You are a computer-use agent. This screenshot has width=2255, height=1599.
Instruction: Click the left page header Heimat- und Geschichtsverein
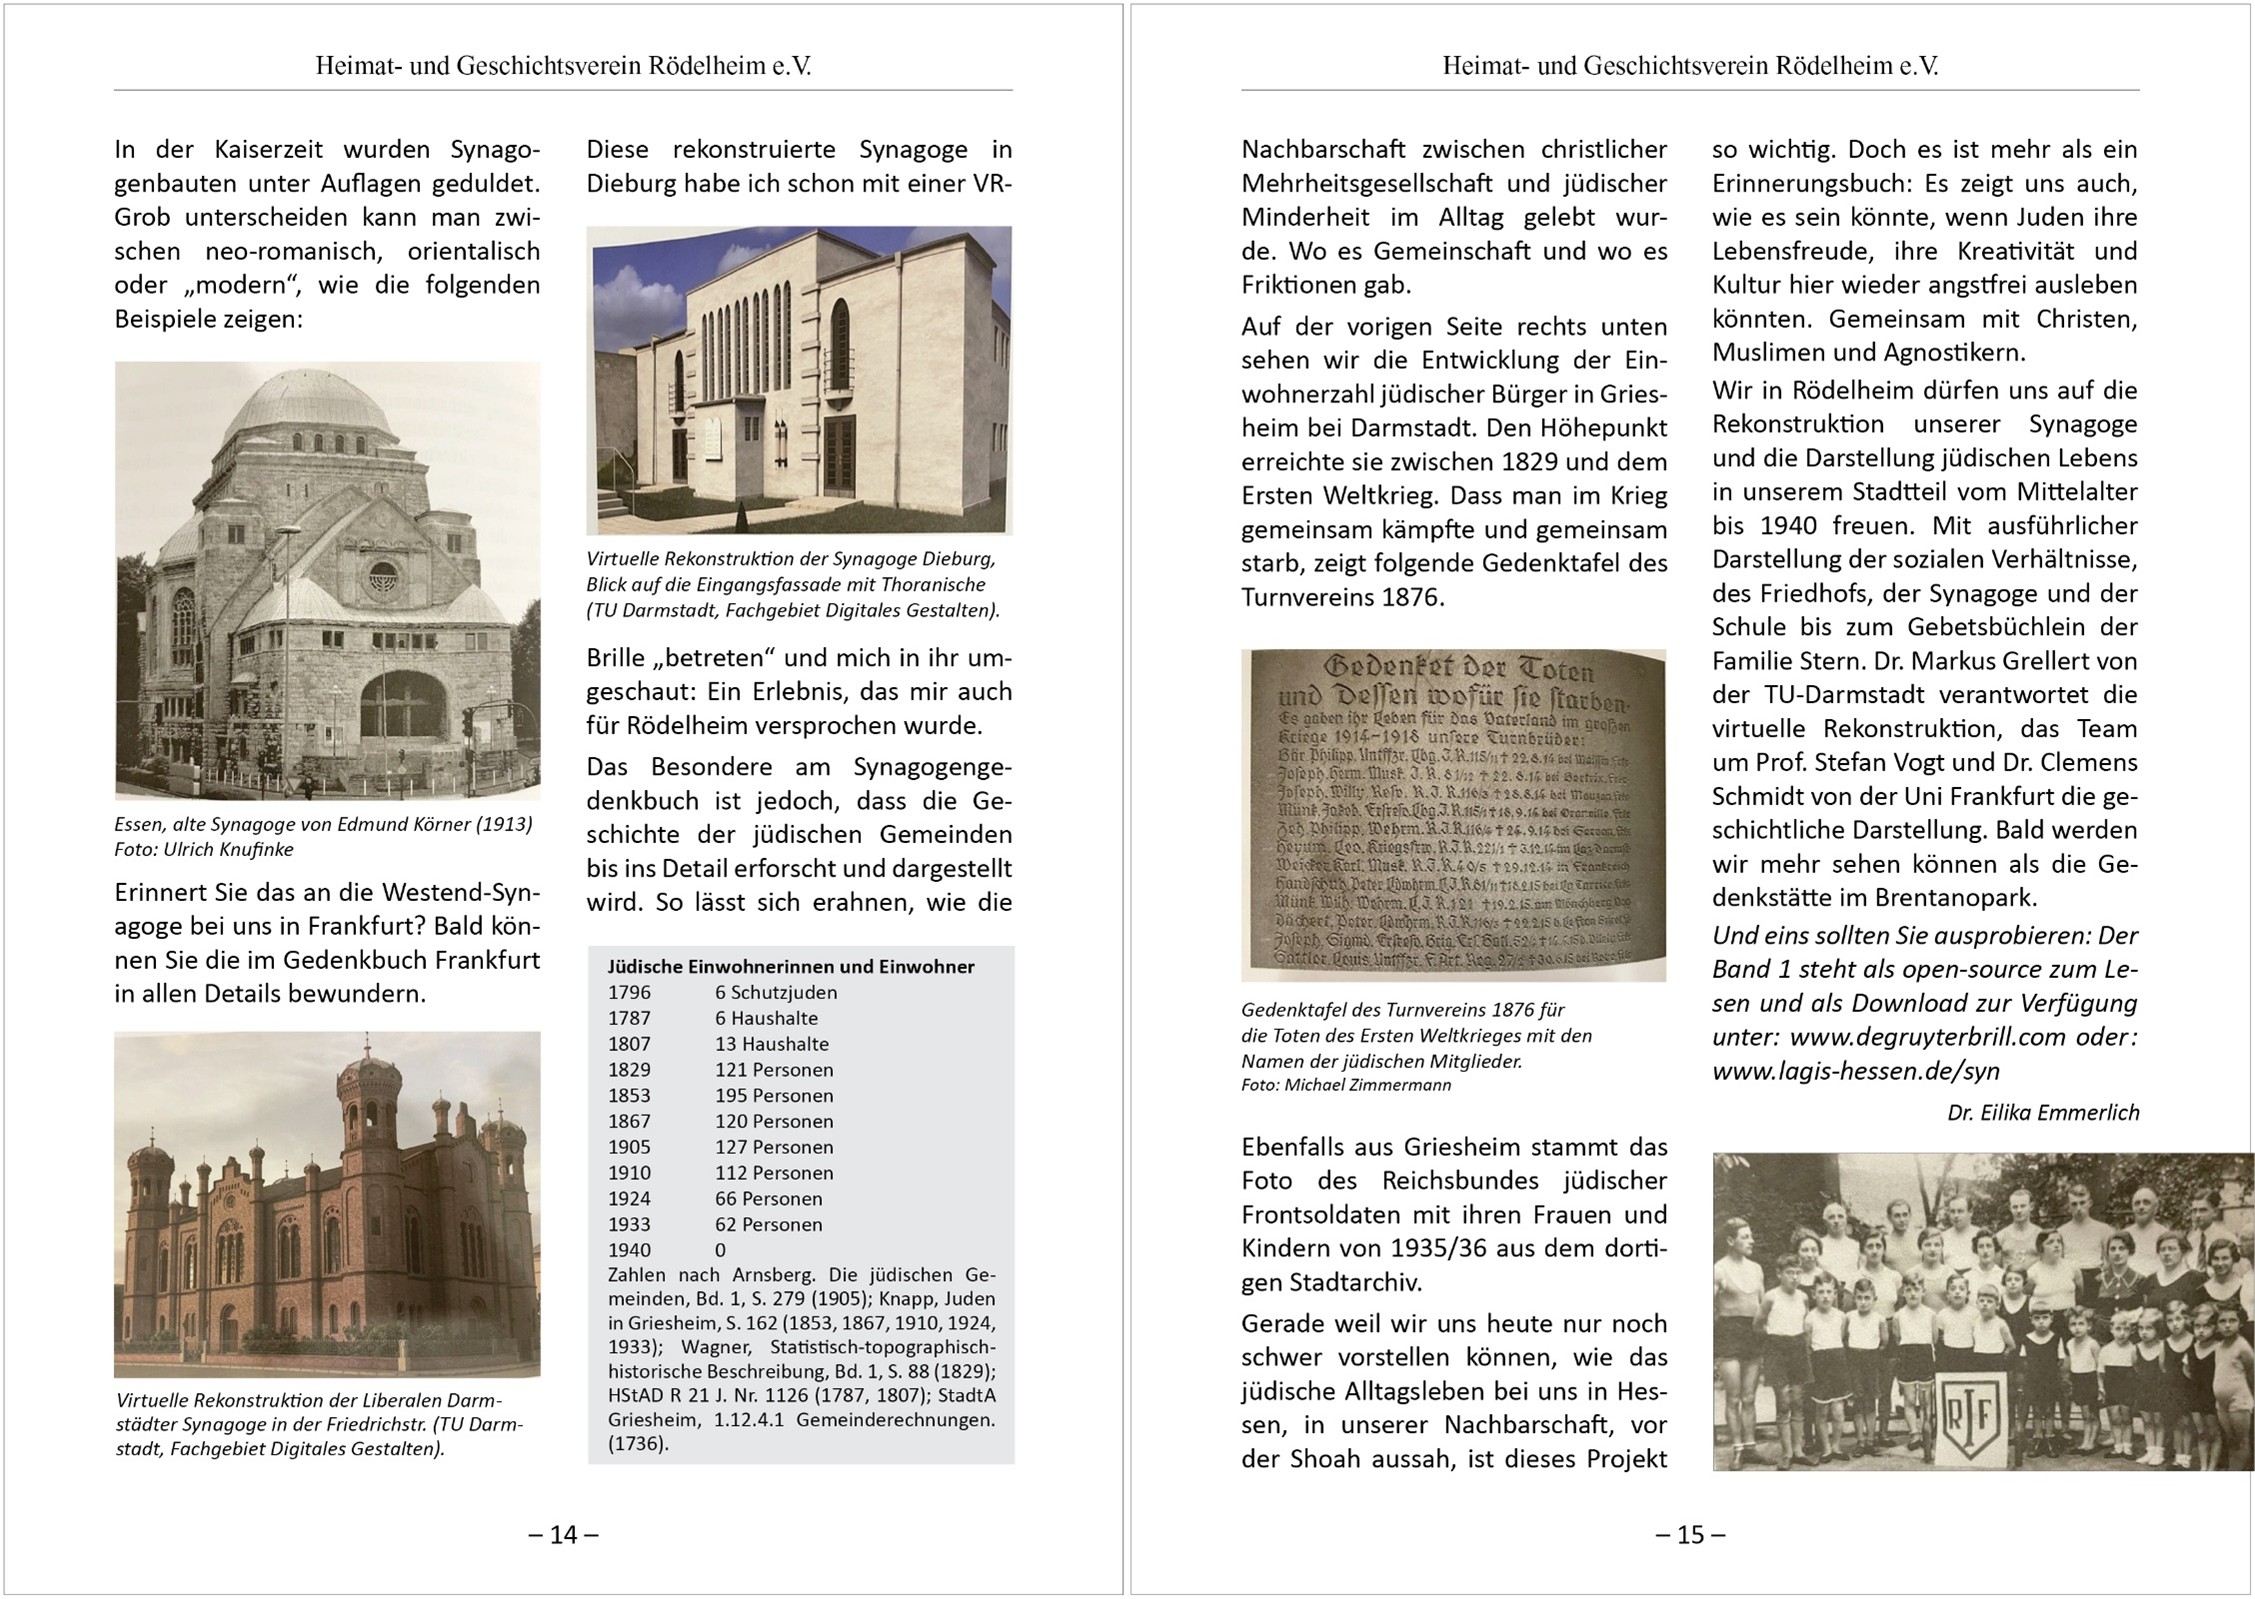coord(563,66)
